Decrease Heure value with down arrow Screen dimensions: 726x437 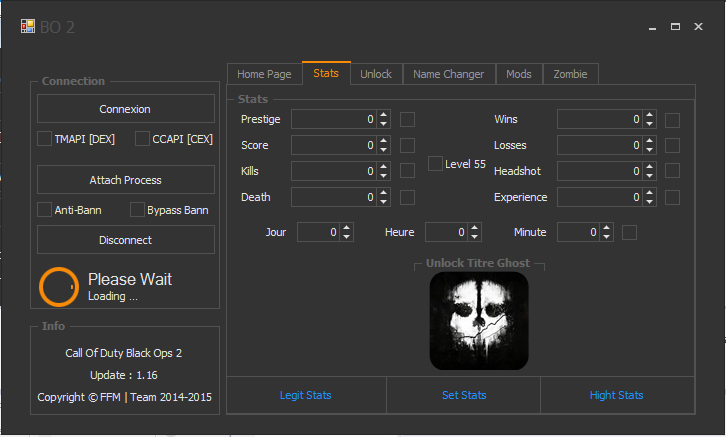[x=475, y=237]
